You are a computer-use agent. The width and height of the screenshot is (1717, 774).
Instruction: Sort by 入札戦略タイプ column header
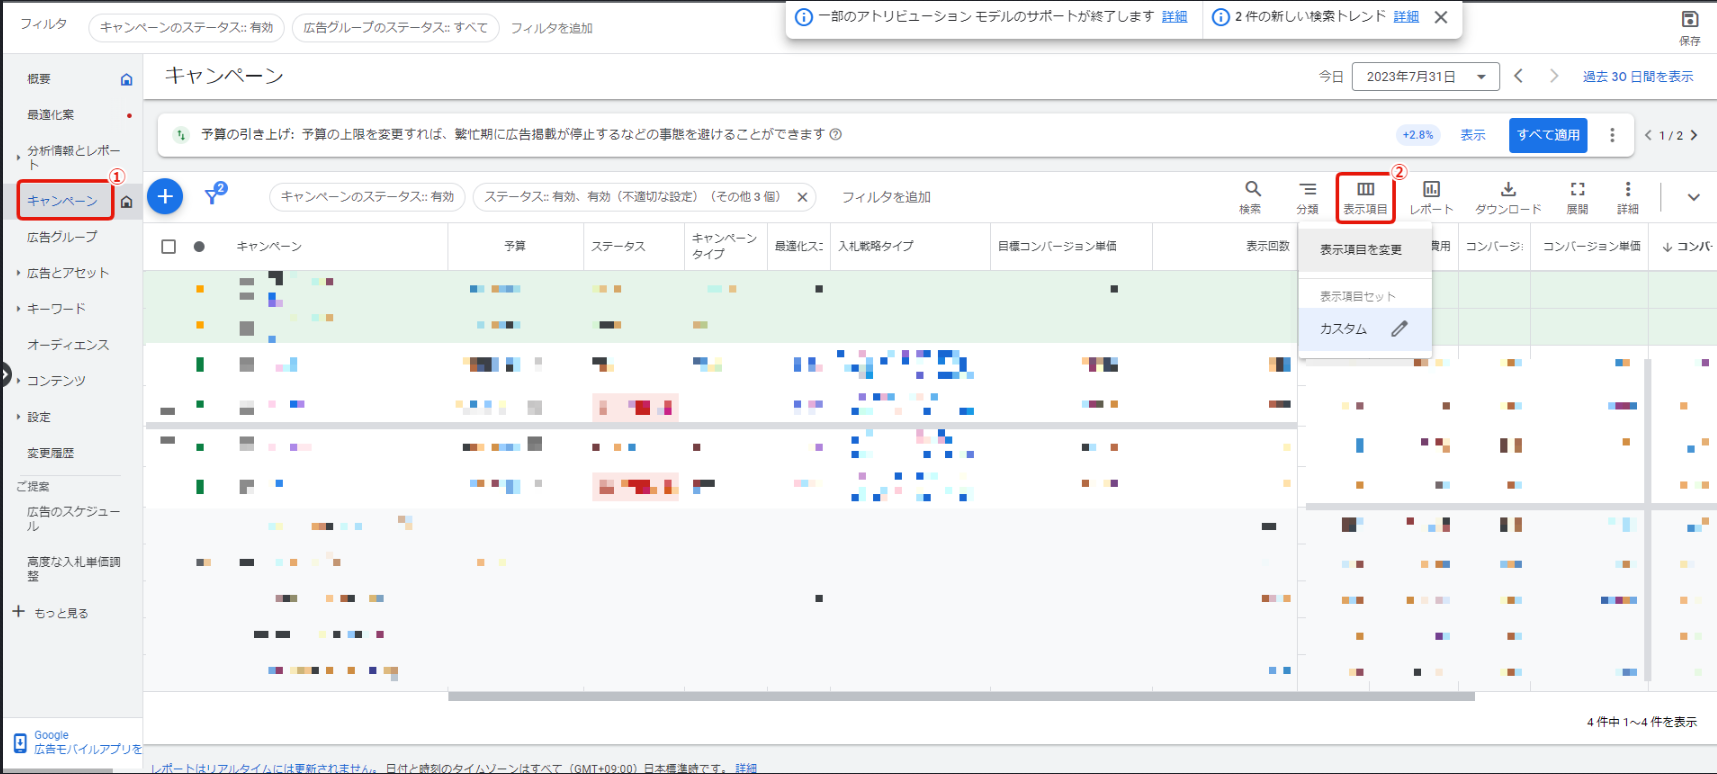[x=876, y=246]
